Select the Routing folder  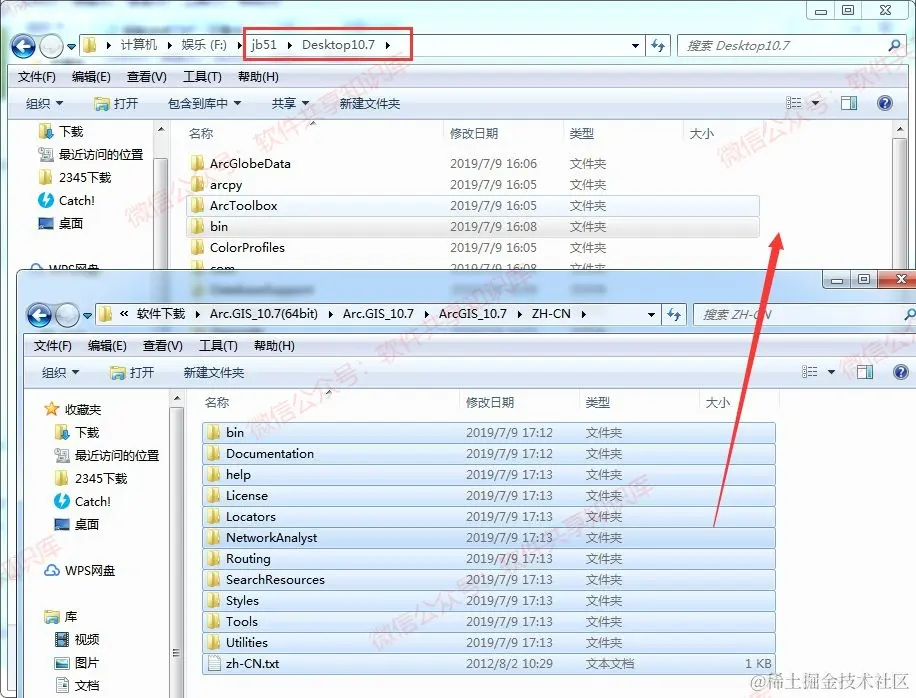(488, 559)
